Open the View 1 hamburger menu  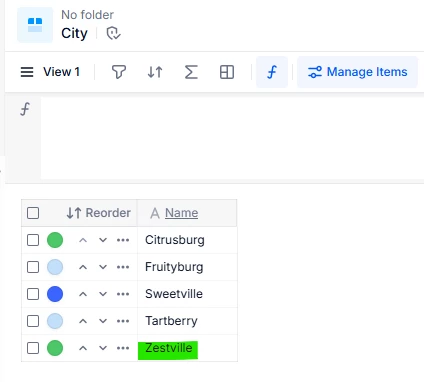(x=27, y=72)
